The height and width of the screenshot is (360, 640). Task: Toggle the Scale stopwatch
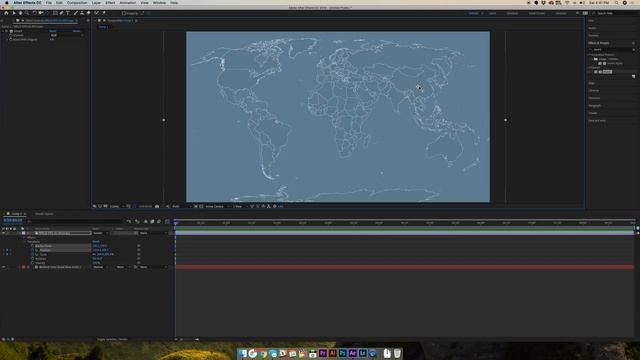point(33,254)
